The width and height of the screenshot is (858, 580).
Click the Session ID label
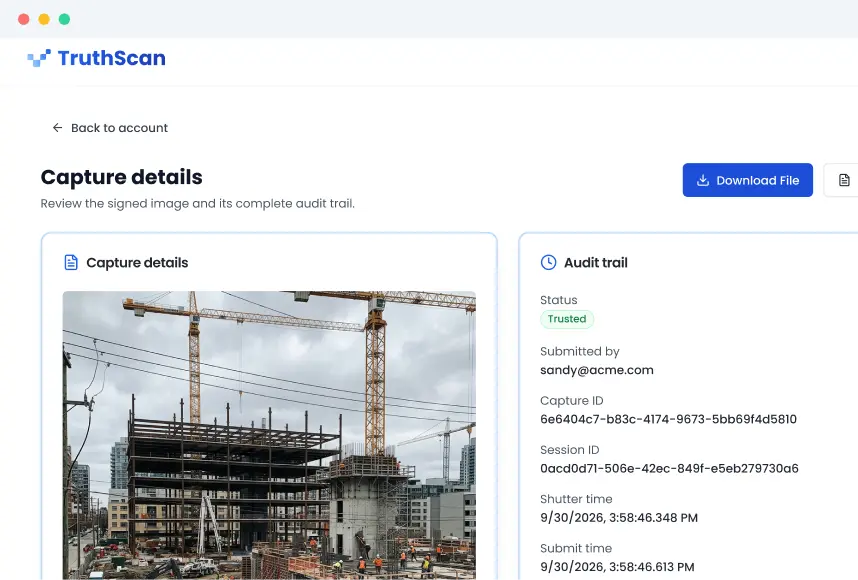[x=570, y=450]
